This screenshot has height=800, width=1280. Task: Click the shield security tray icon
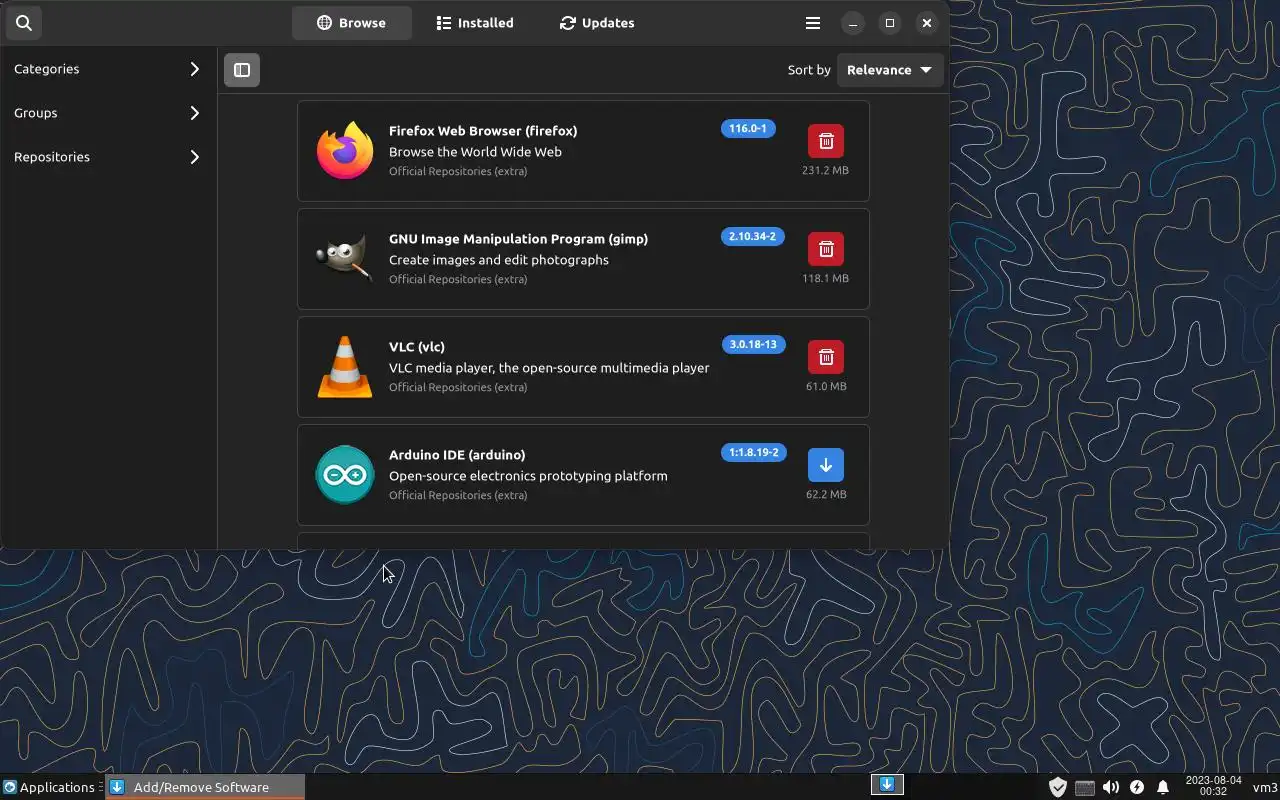click(1057, 787)
